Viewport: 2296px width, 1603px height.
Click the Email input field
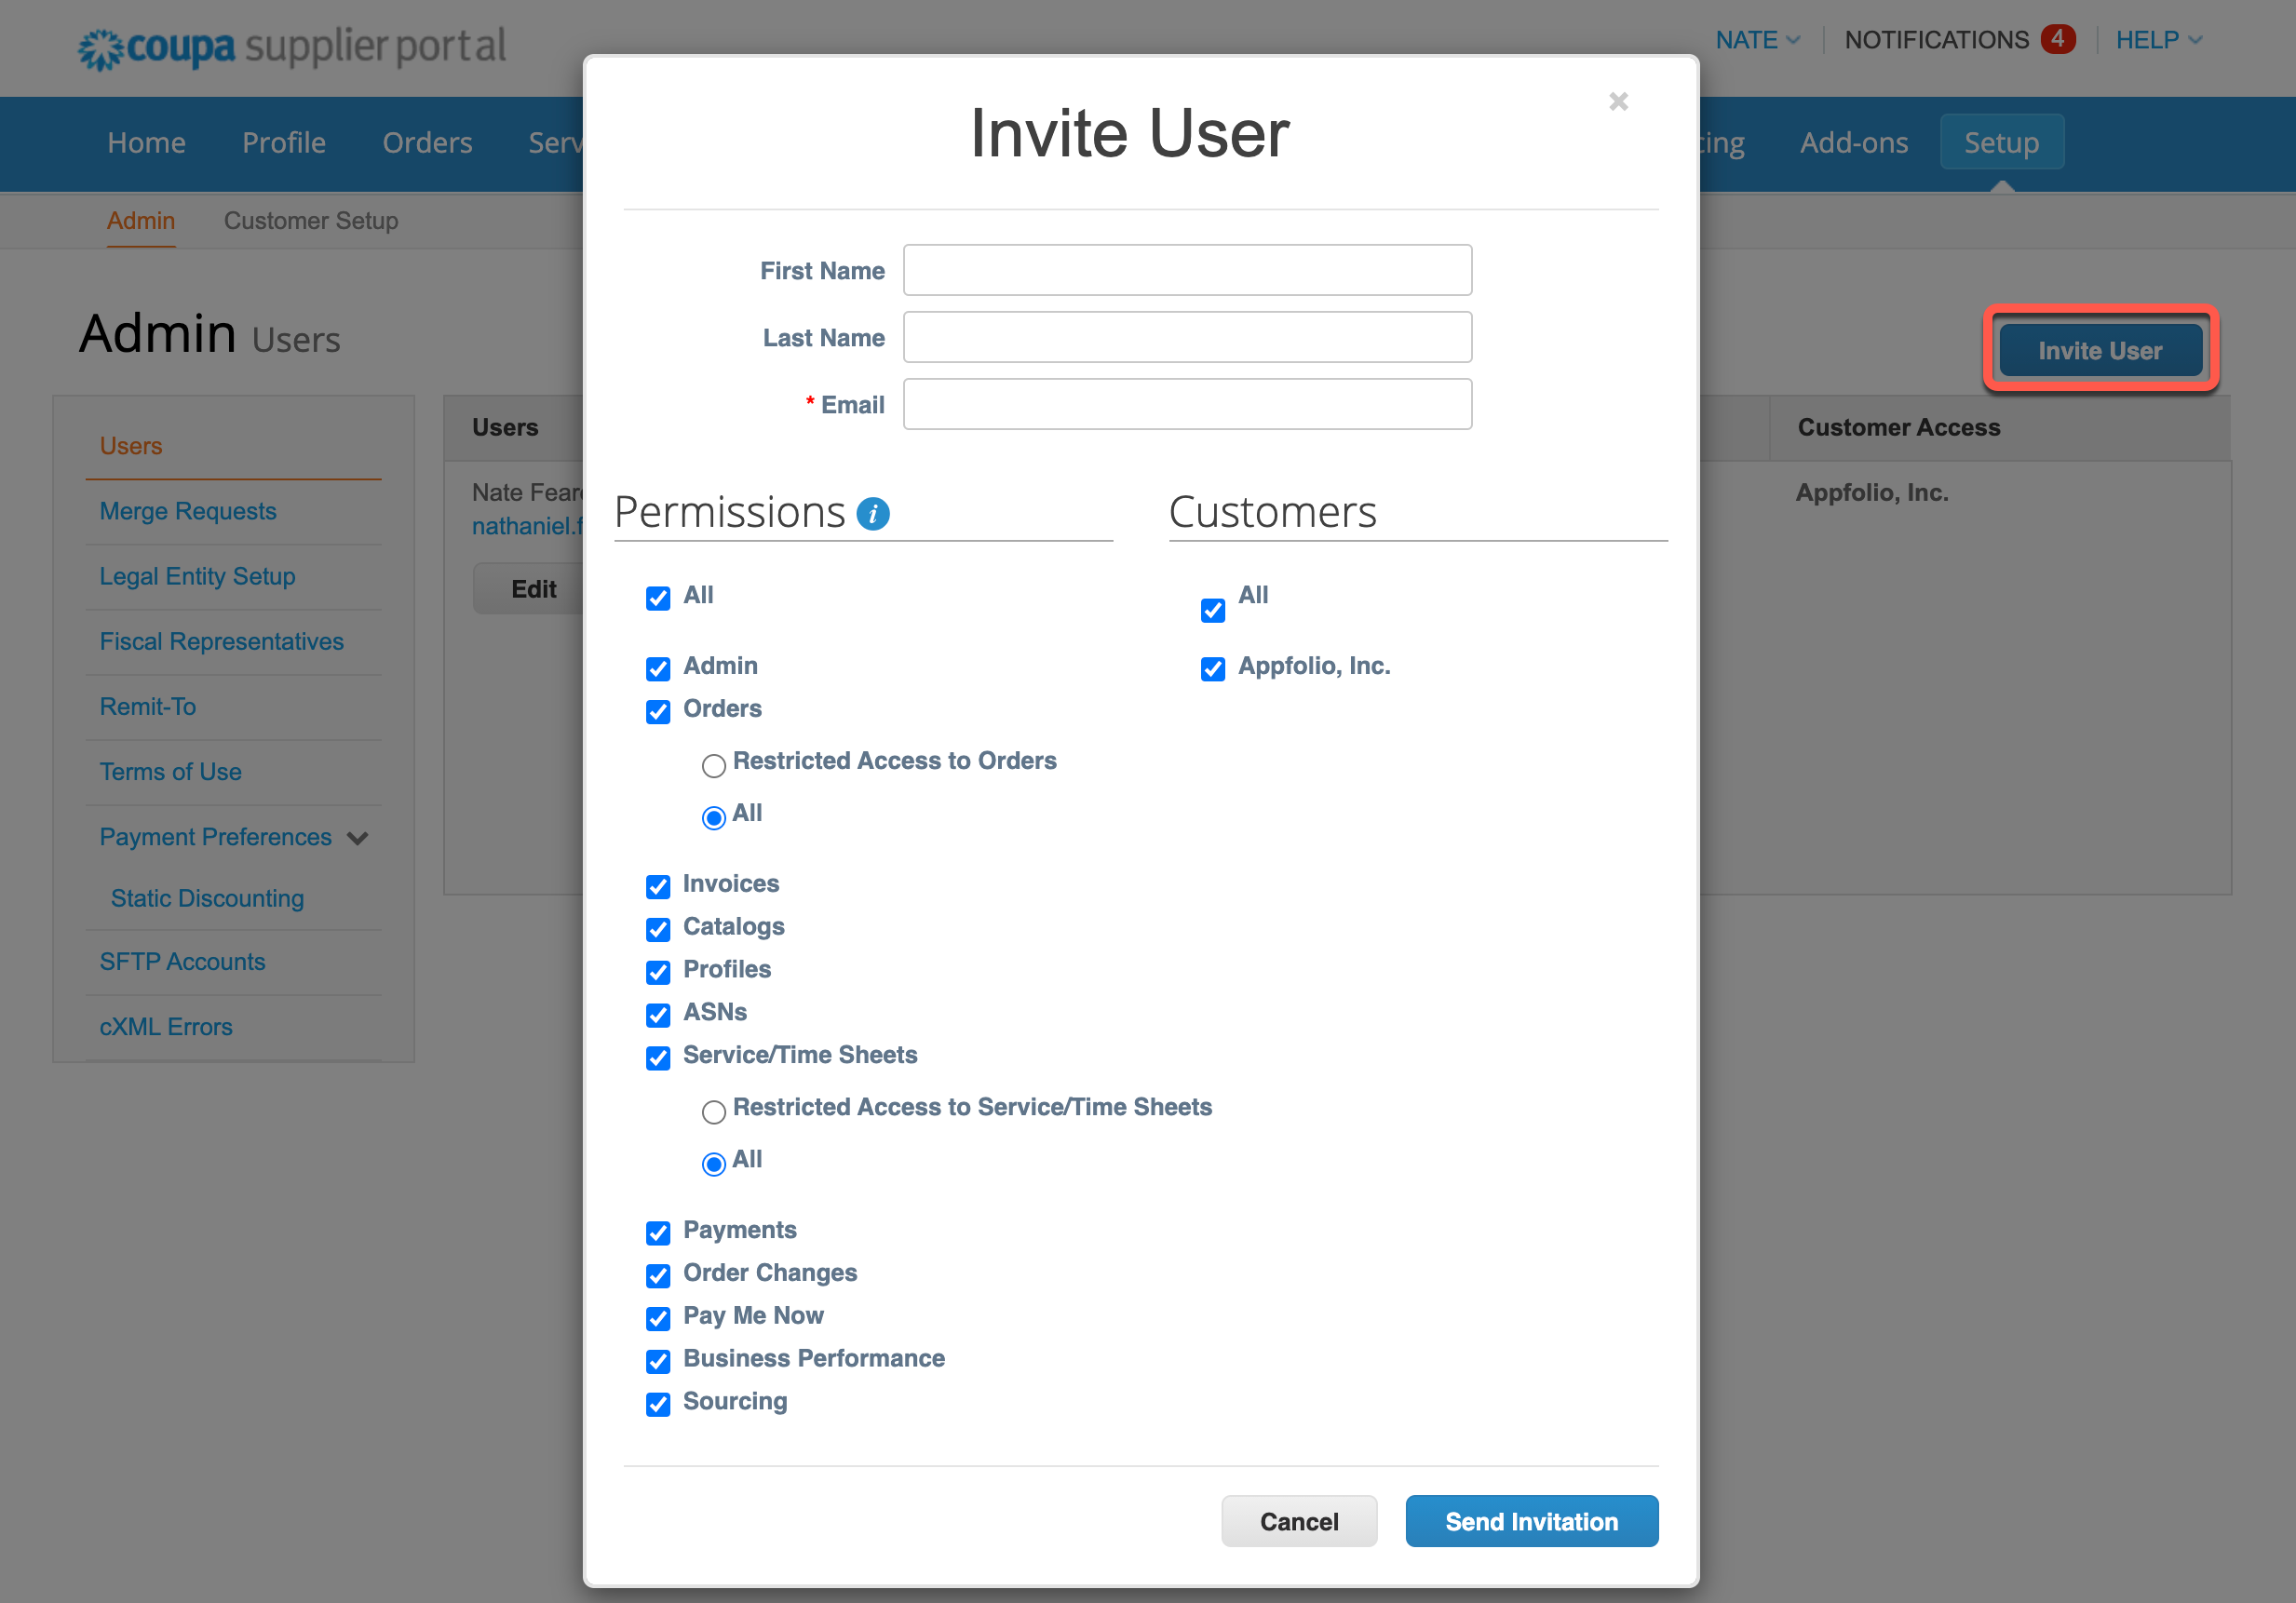pyautogui.click(x=1187, y=404)
